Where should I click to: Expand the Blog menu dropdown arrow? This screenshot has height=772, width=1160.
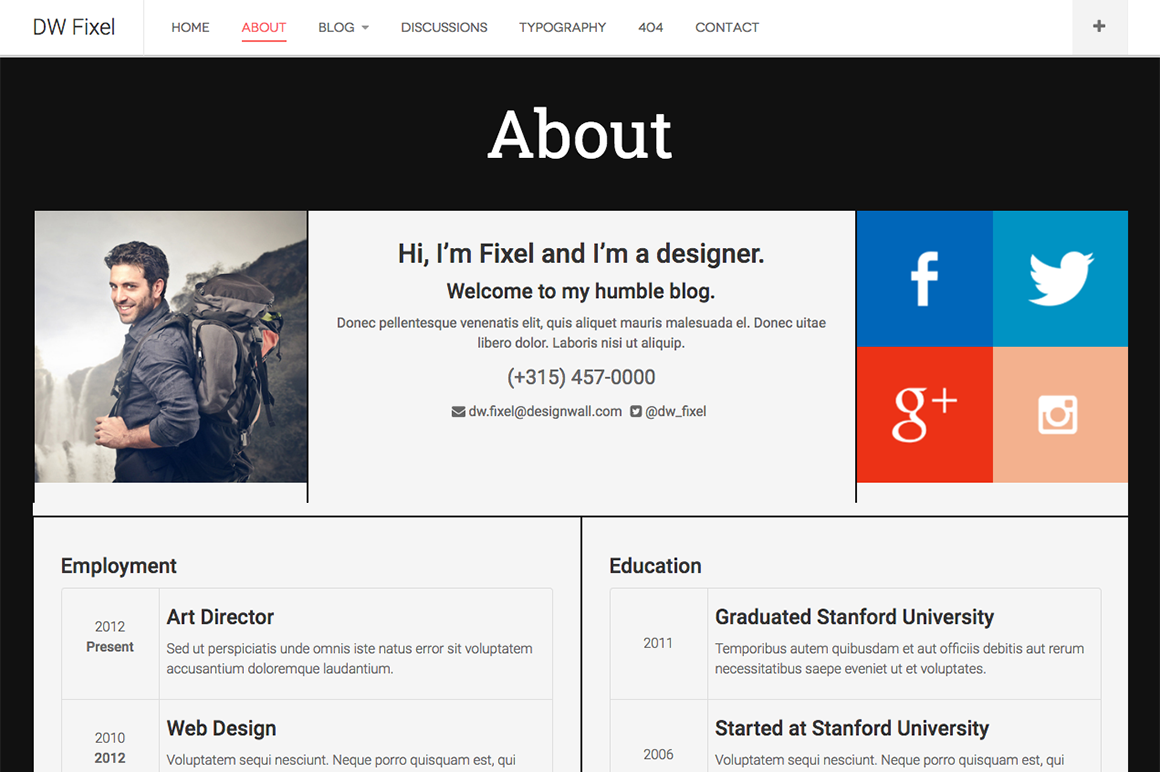(365, 28)
